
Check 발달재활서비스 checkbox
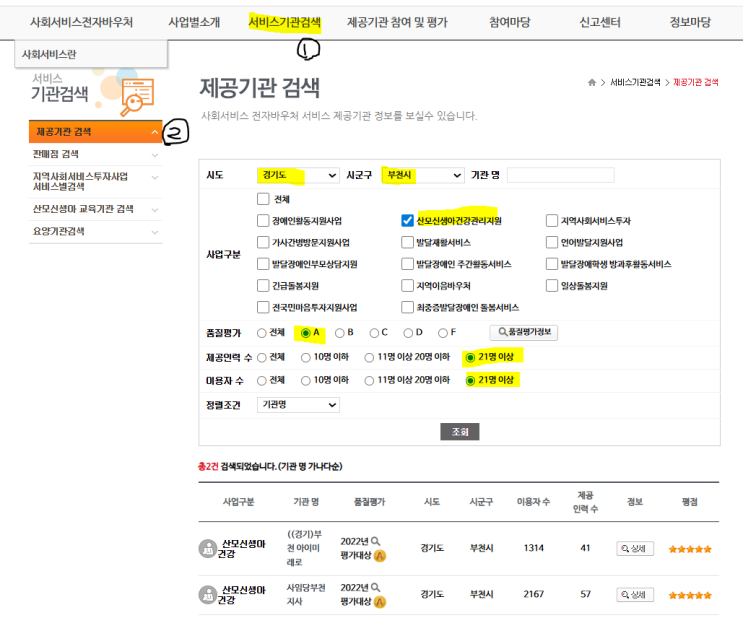point(407,243)
